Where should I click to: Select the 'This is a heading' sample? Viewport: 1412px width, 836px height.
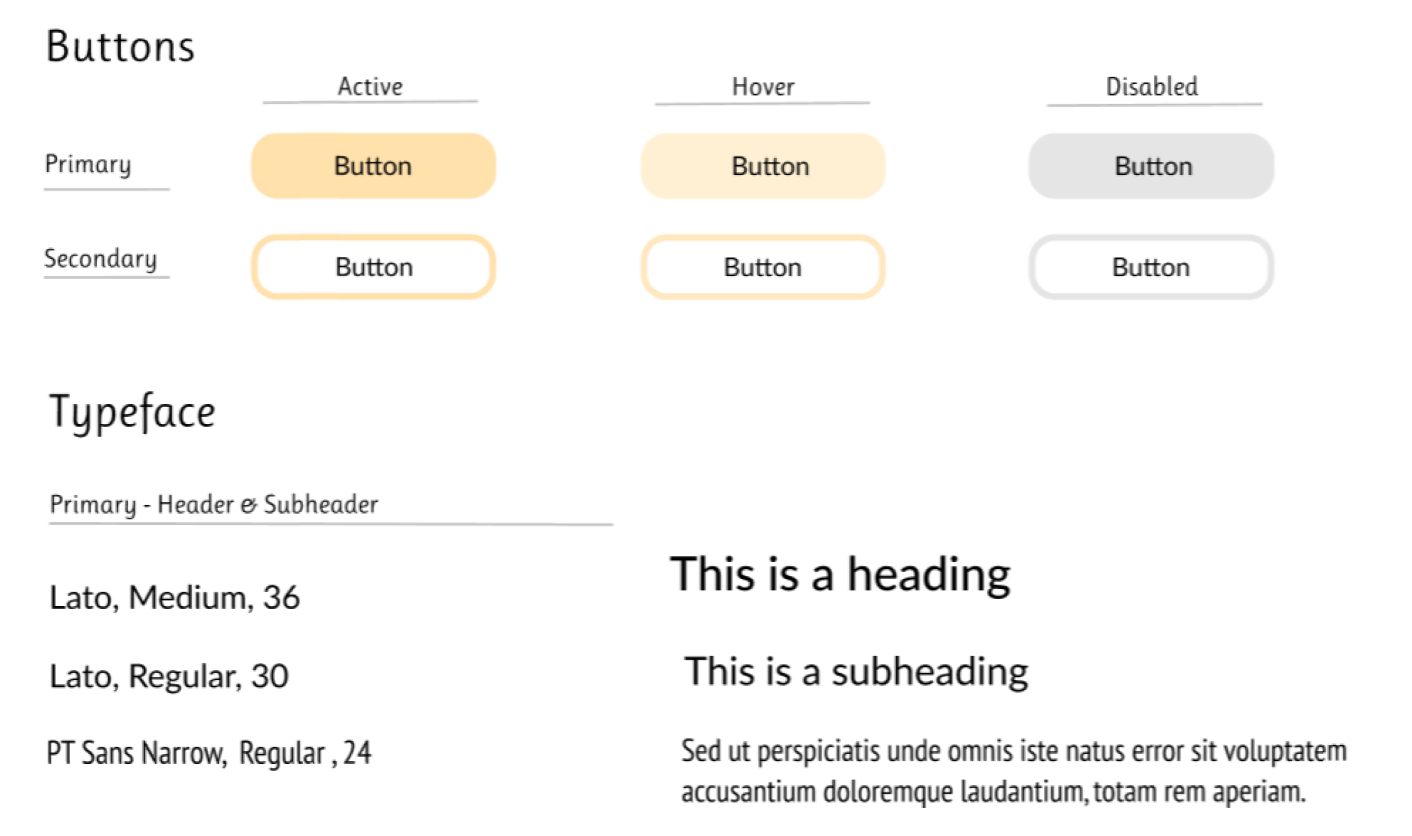click(x=840, y=575)
